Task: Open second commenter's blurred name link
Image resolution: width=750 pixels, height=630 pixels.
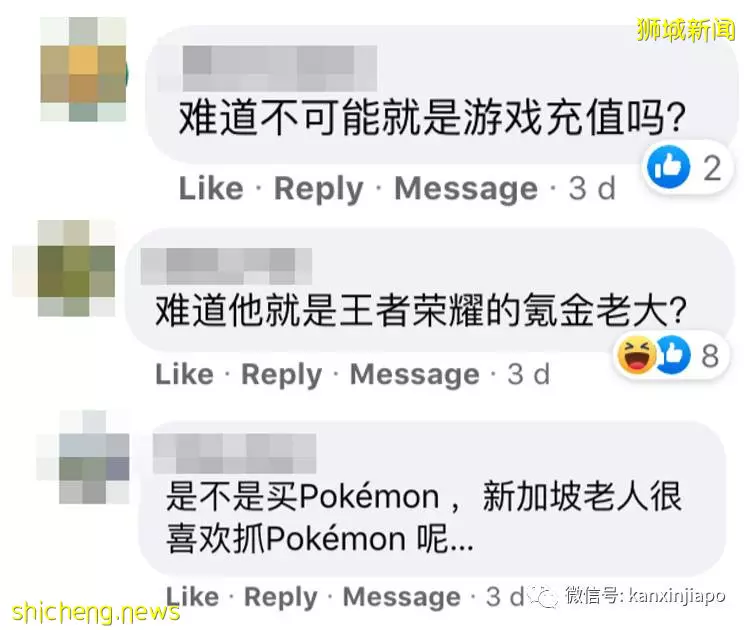Action: (x=226, y=266)
